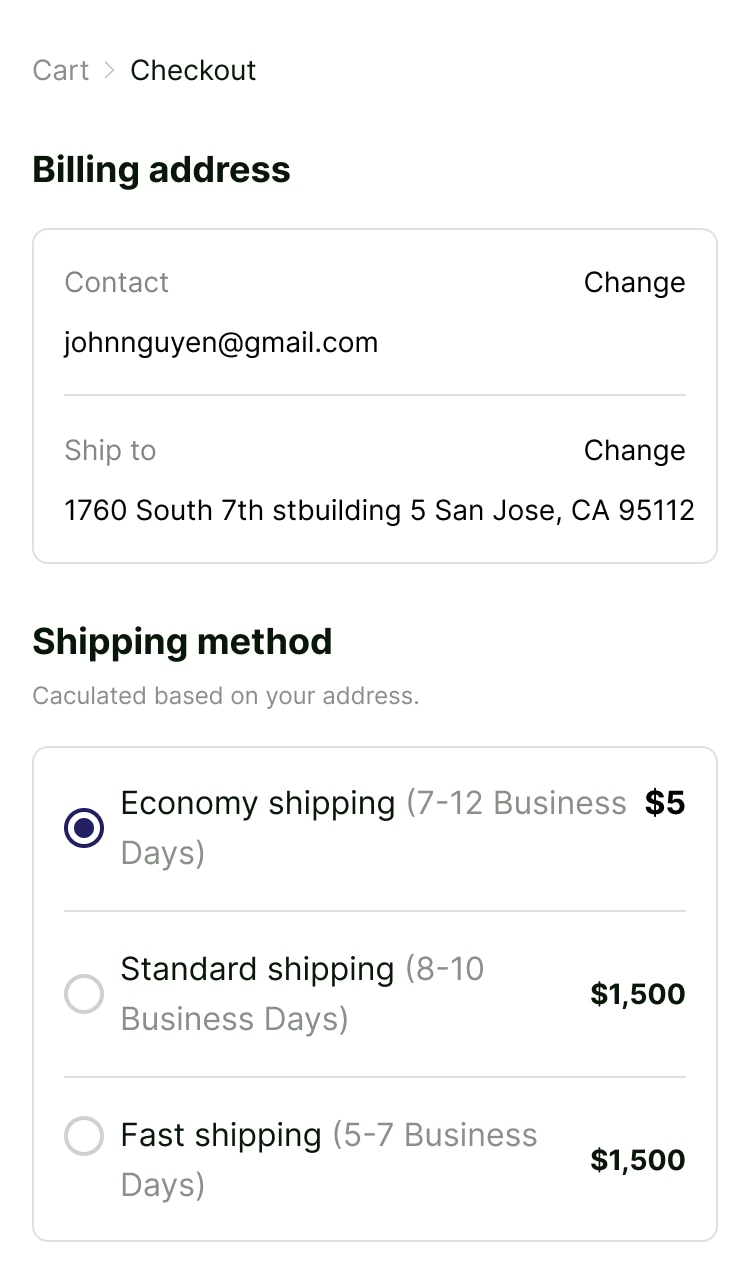Click the Fast shipping label text
The height and width of the screenshot is (1282, 750).
click(x=221, y=1136)
